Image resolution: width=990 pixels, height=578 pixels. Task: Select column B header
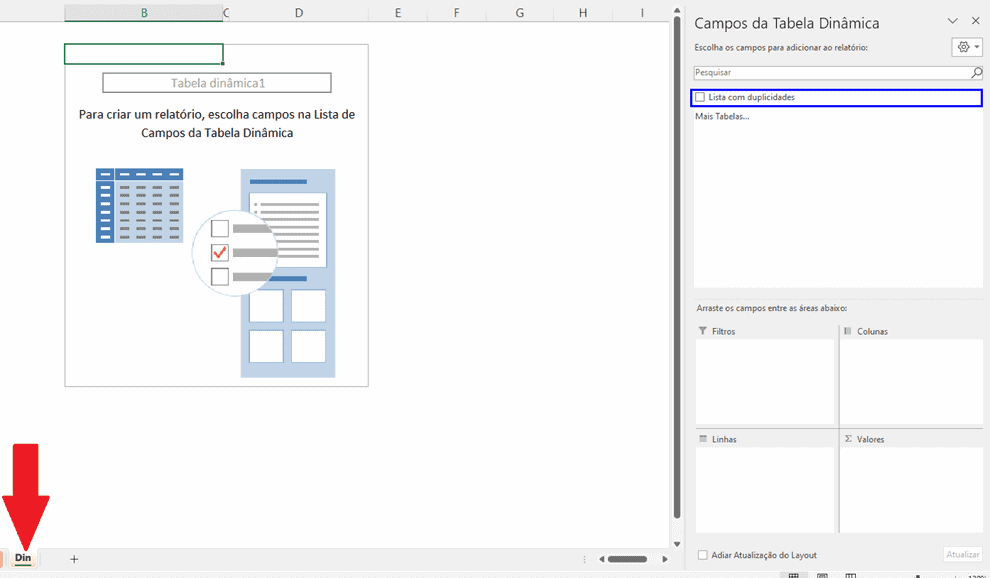pyautogui.click(x=144, y=13)
